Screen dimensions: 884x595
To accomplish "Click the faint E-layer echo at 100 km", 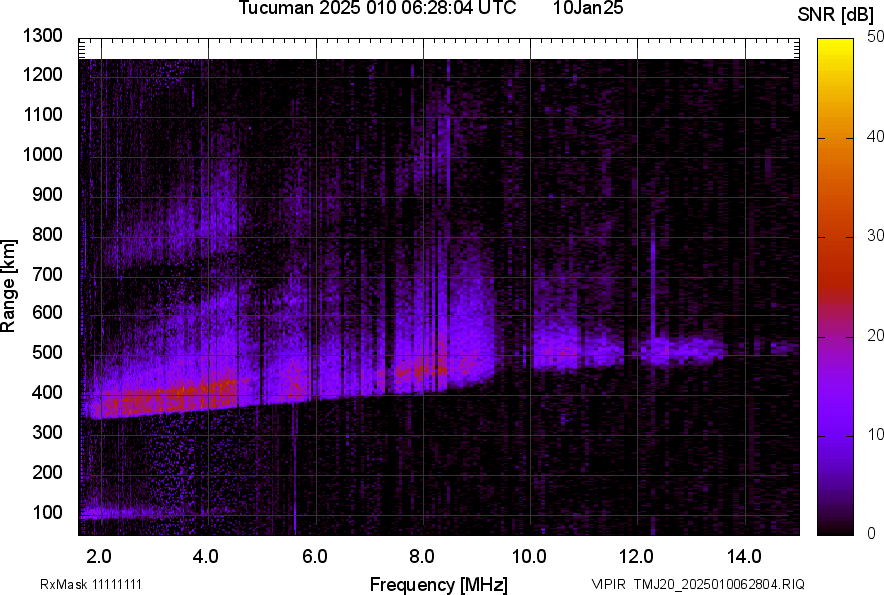I will point(120,513).
